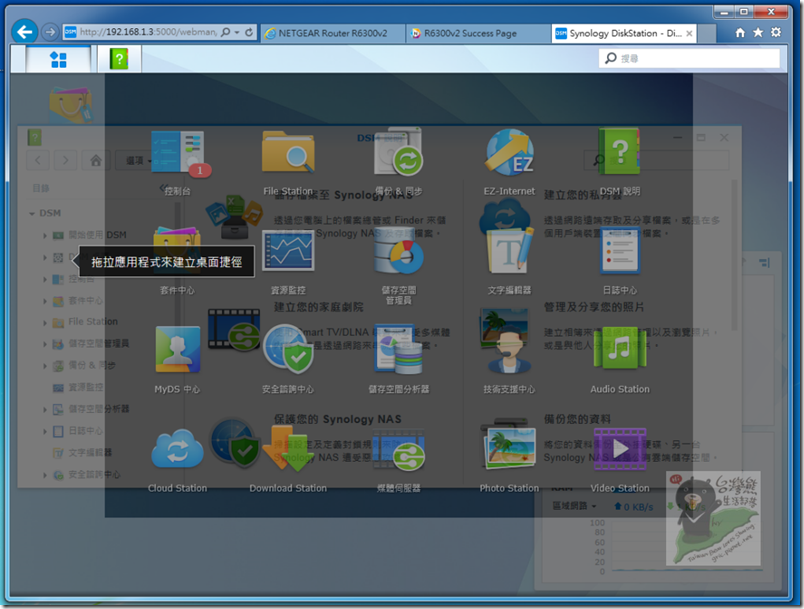Open browser settings gear icon
This screenshot has width=804, height=609.
pyautogui.click(x=776, y=33)
